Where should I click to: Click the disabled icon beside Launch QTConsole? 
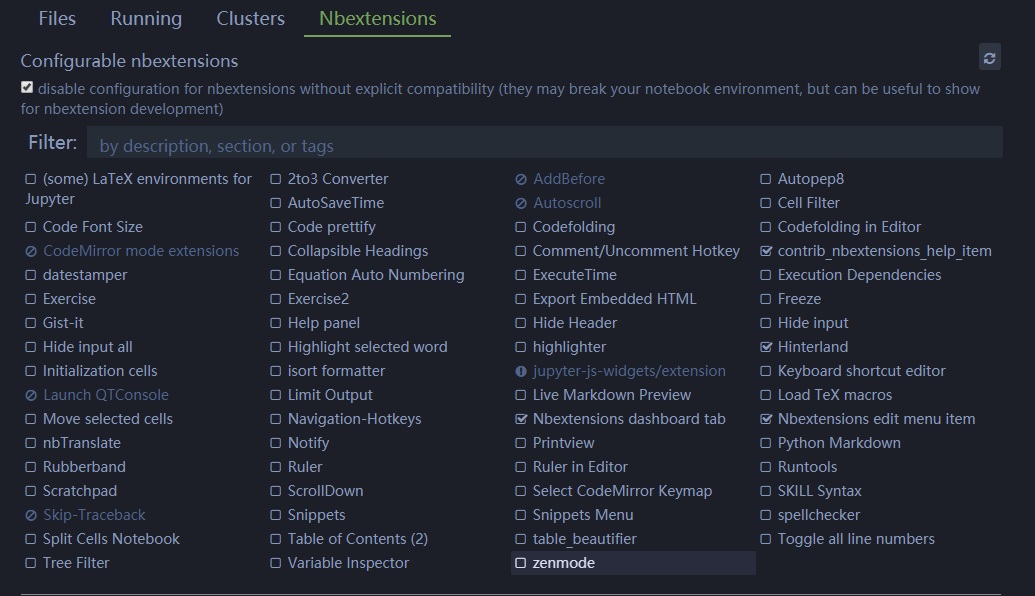[x=31, y=395]
